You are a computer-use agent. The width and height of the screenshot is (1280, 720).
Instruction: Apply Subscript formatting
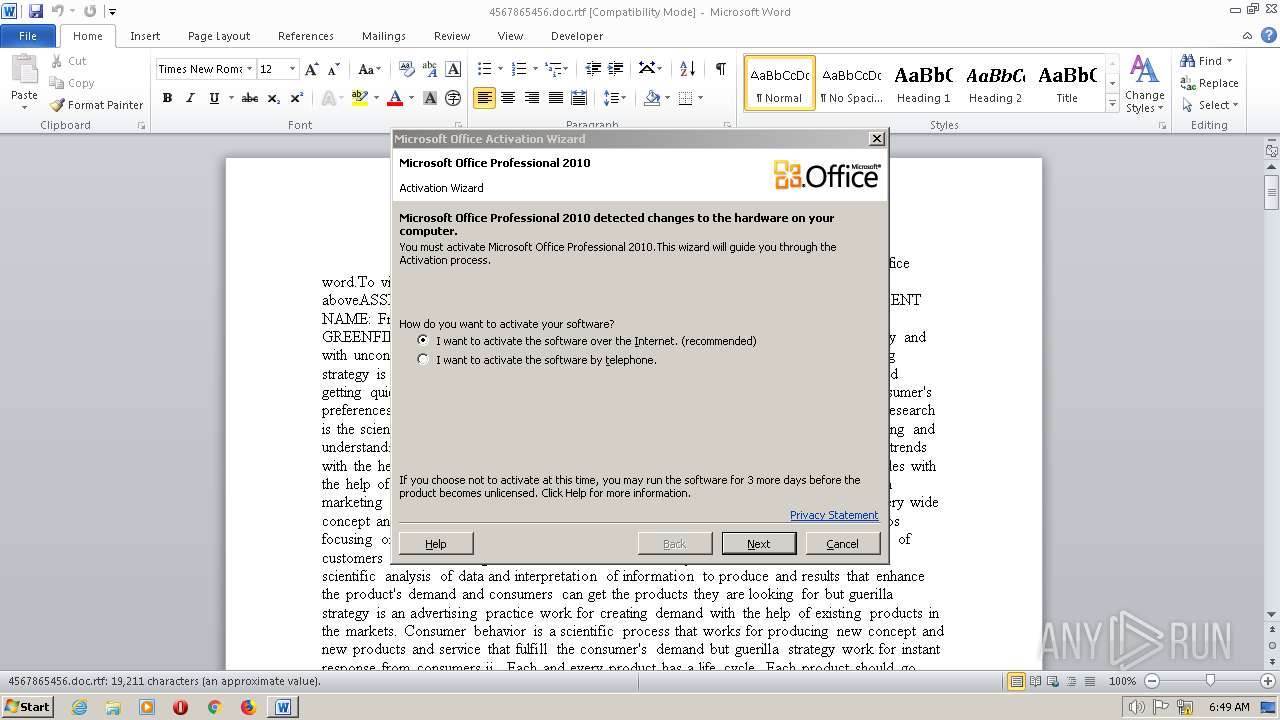pyautogui.click(x=274, y=98)
